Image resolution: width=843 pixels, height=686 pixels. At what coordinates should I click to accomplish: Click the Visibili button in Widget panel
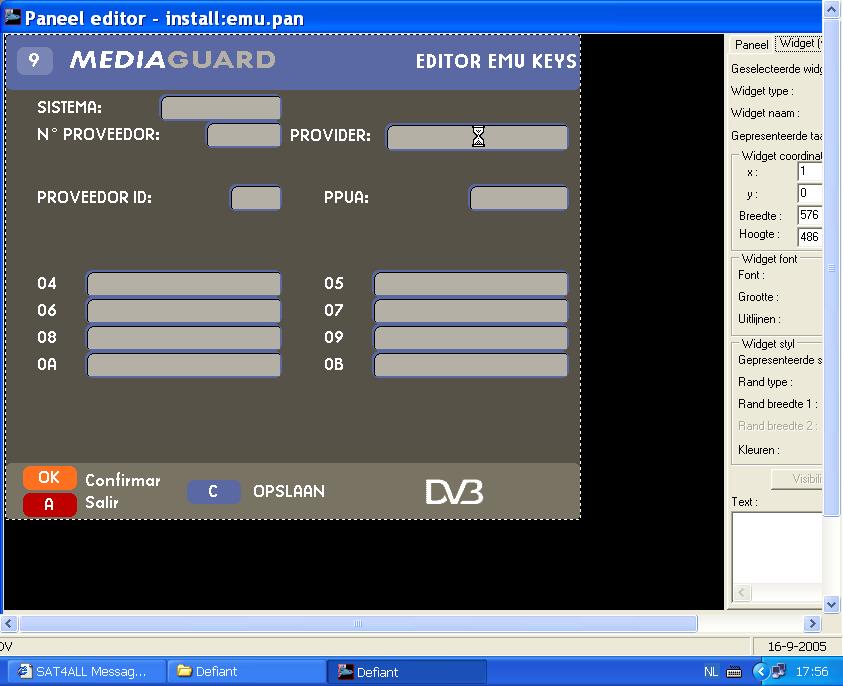pos(797,479)
